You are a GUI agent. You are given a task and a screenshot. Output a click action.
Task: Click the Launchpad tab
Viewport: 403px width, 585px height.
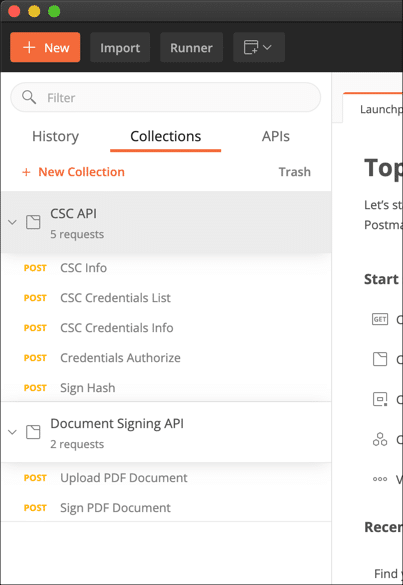373,109
